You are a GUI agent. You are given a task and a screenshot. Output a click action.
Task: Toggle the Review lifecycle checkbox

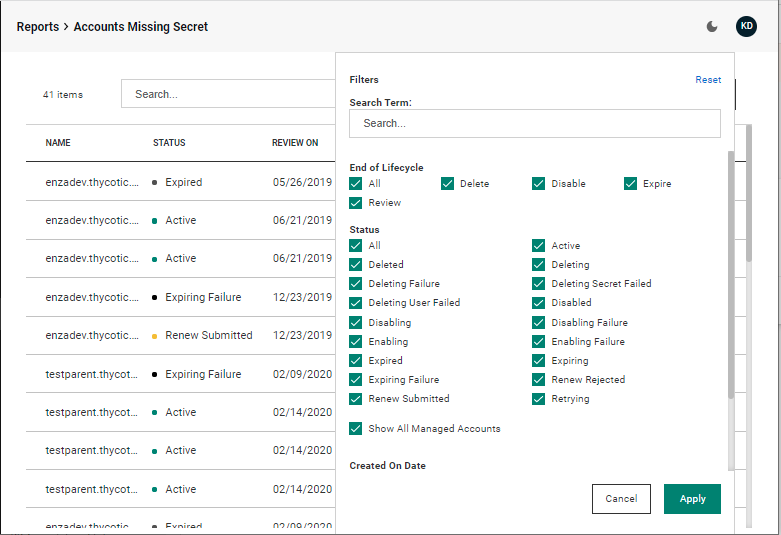click(356, 203)
